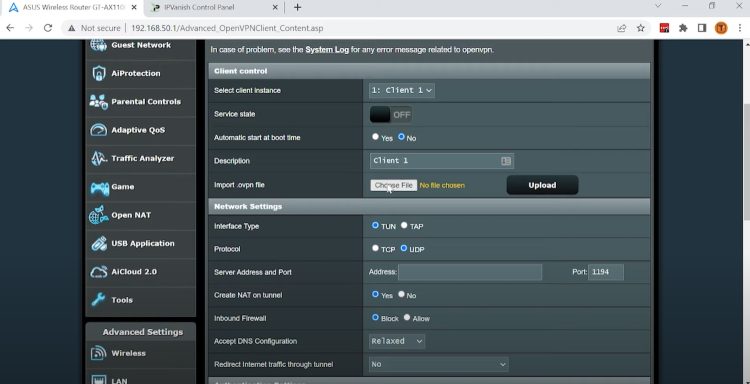The image size is (750, 384).
Task: Select Yes for Create NAT on tunnel
Action: tap(375, 294)
